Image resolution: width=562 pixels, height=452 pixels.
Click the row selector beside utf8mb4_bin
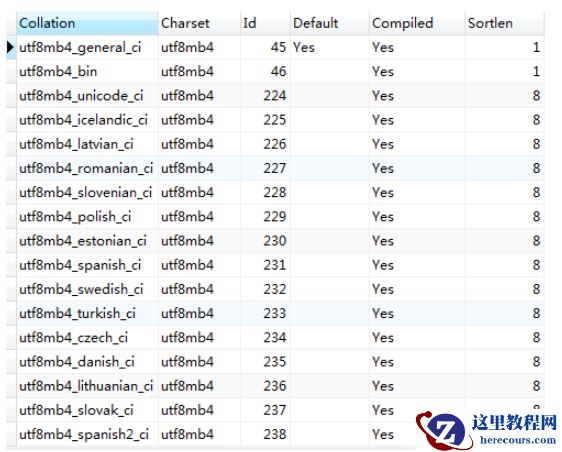click(x=11, y=71)
